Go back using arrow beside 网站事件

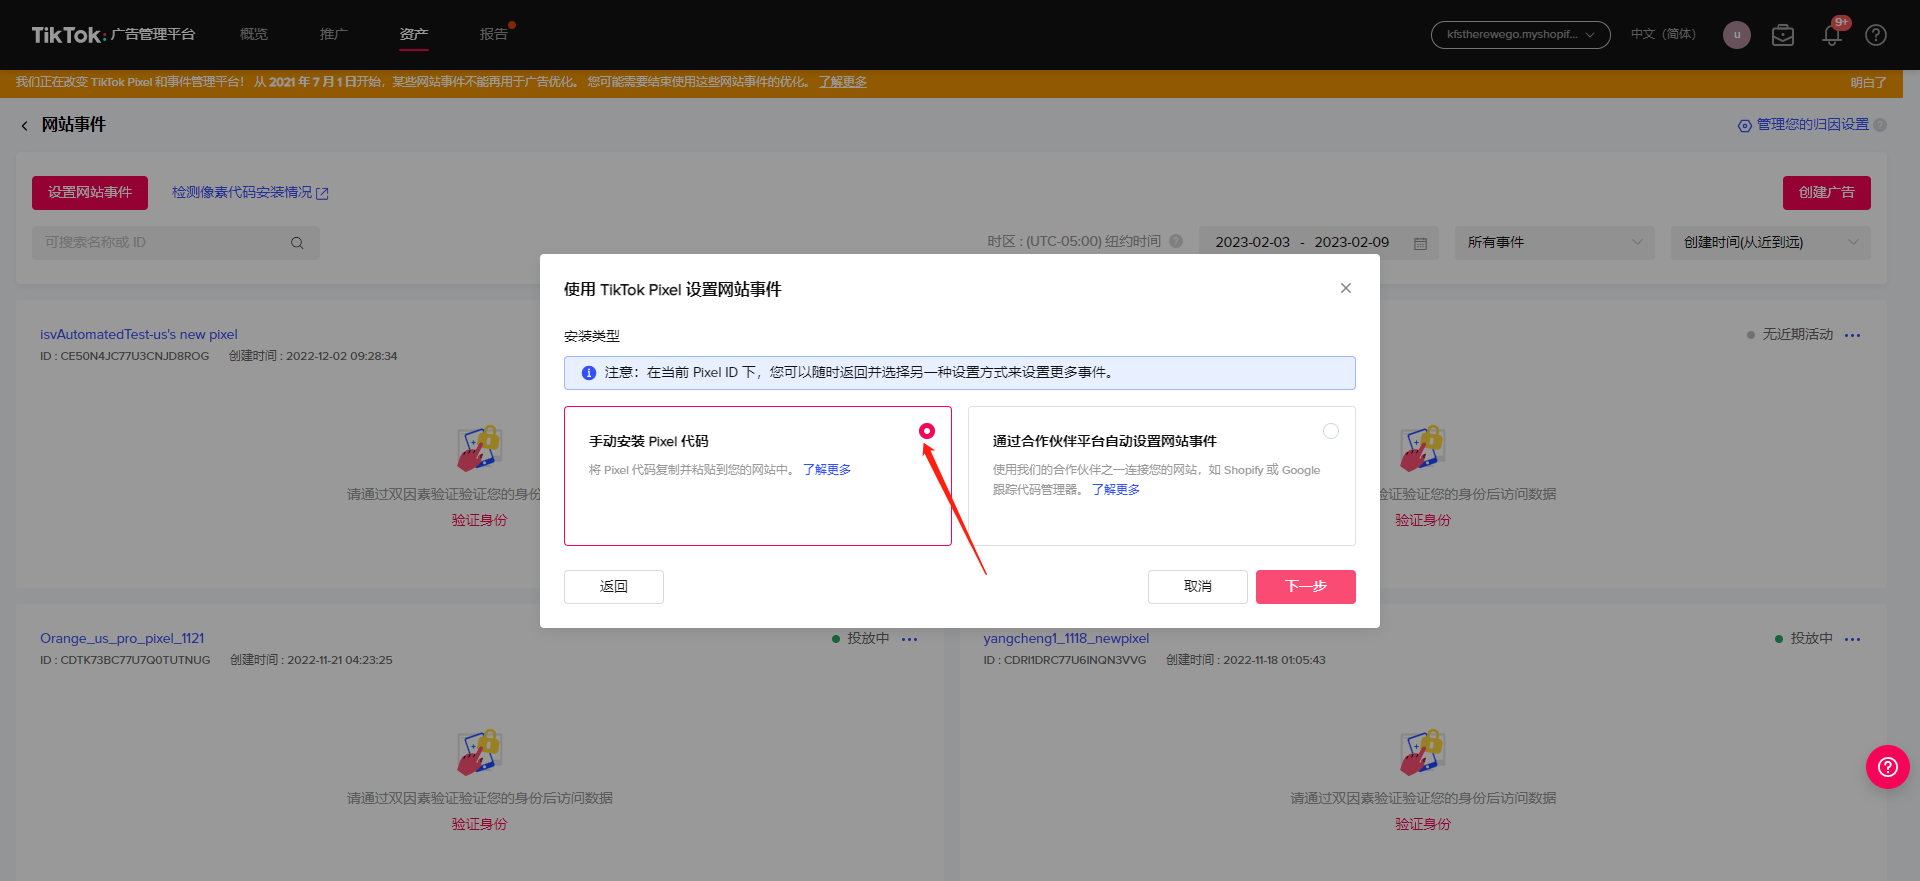point(25,126)
